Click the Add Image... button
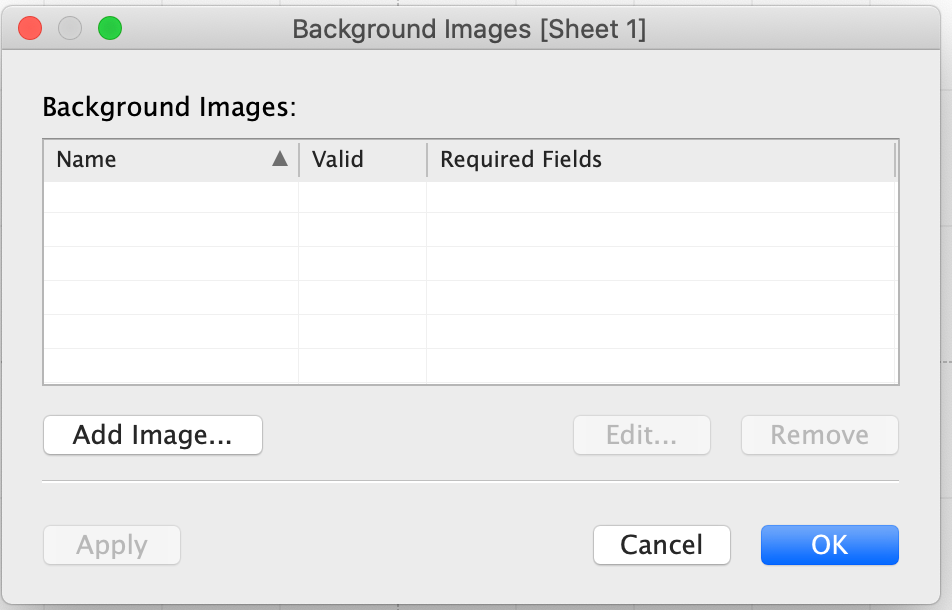The height and width of the screenshot is (610, 952). pos(152,435)
